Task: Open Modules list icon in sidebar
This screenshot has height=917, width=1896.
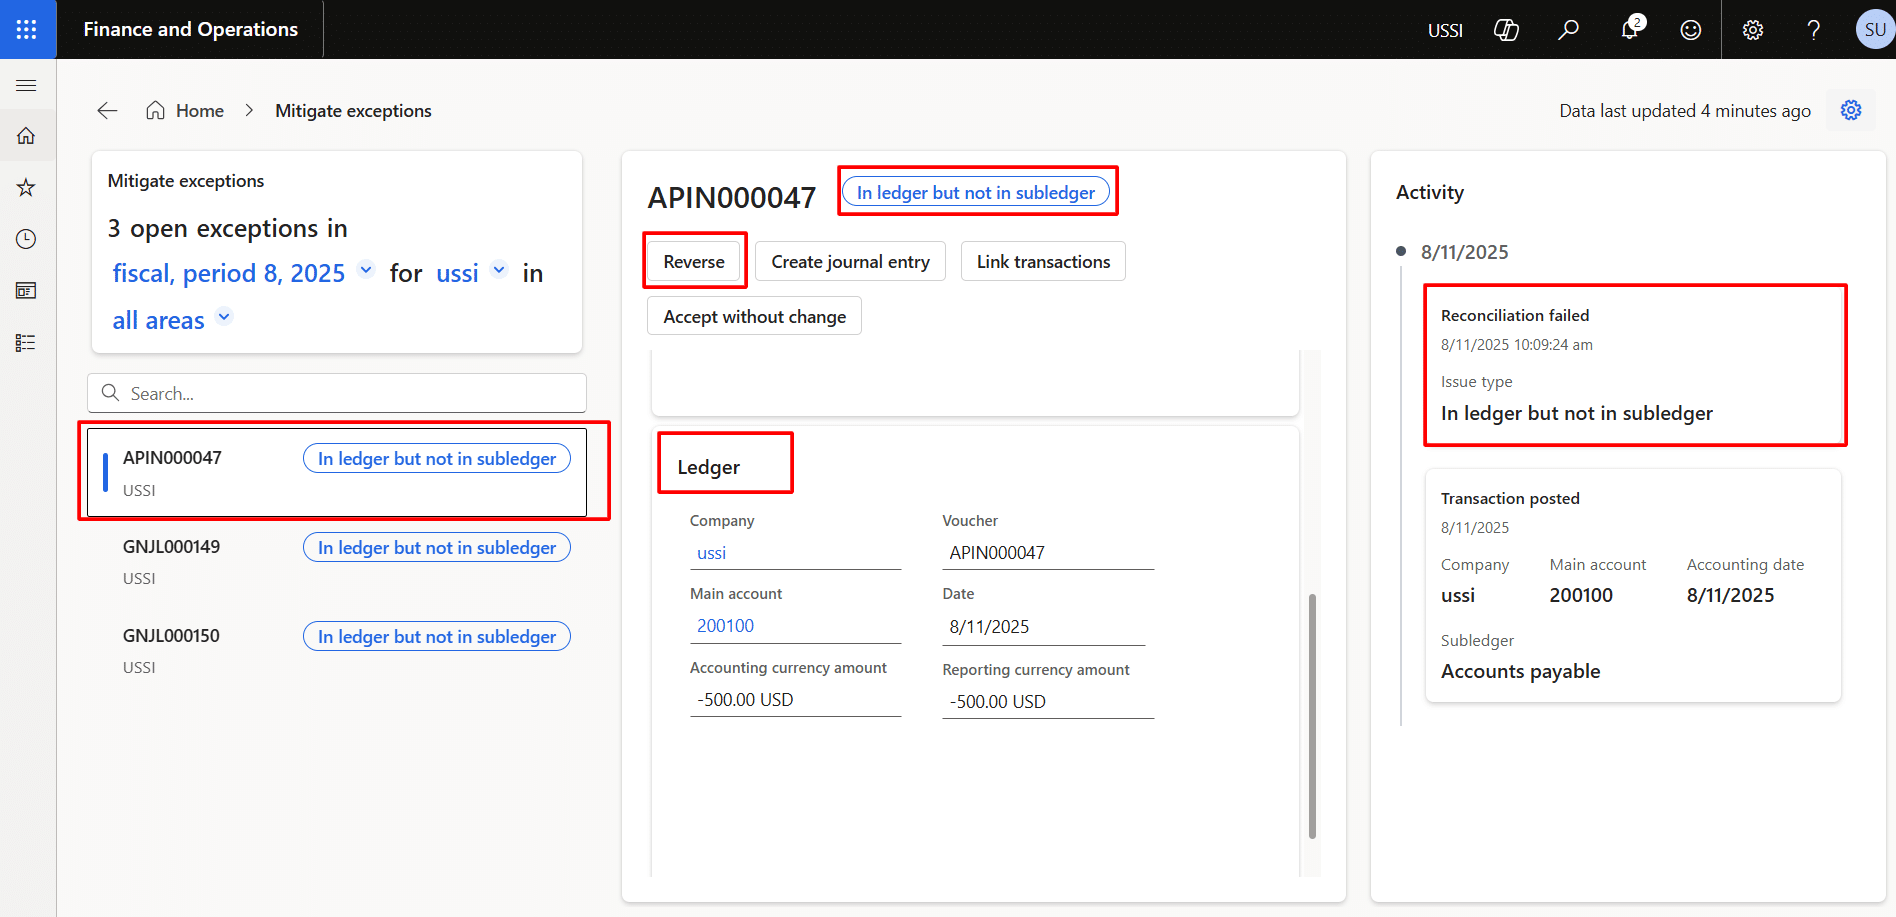Action: pos(27,343)
